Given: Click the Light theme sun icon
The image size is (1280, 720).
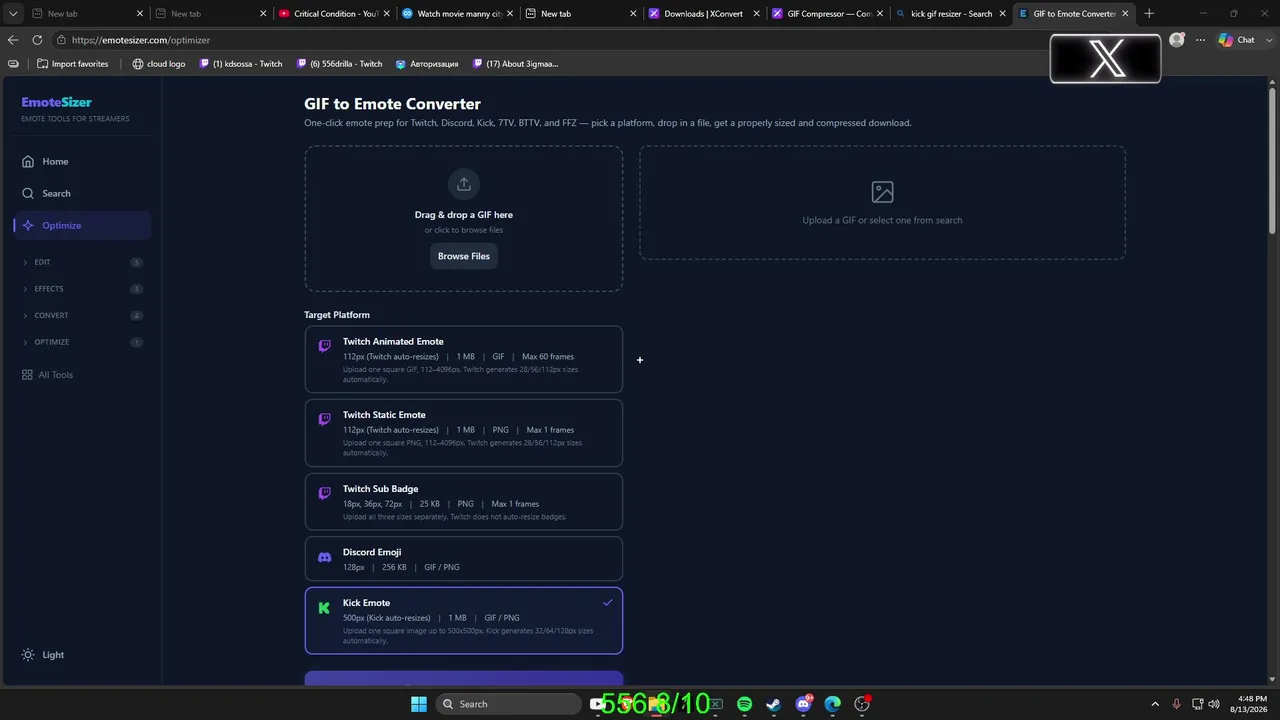Looking at the screenshot, I should [x=28, y=655].
